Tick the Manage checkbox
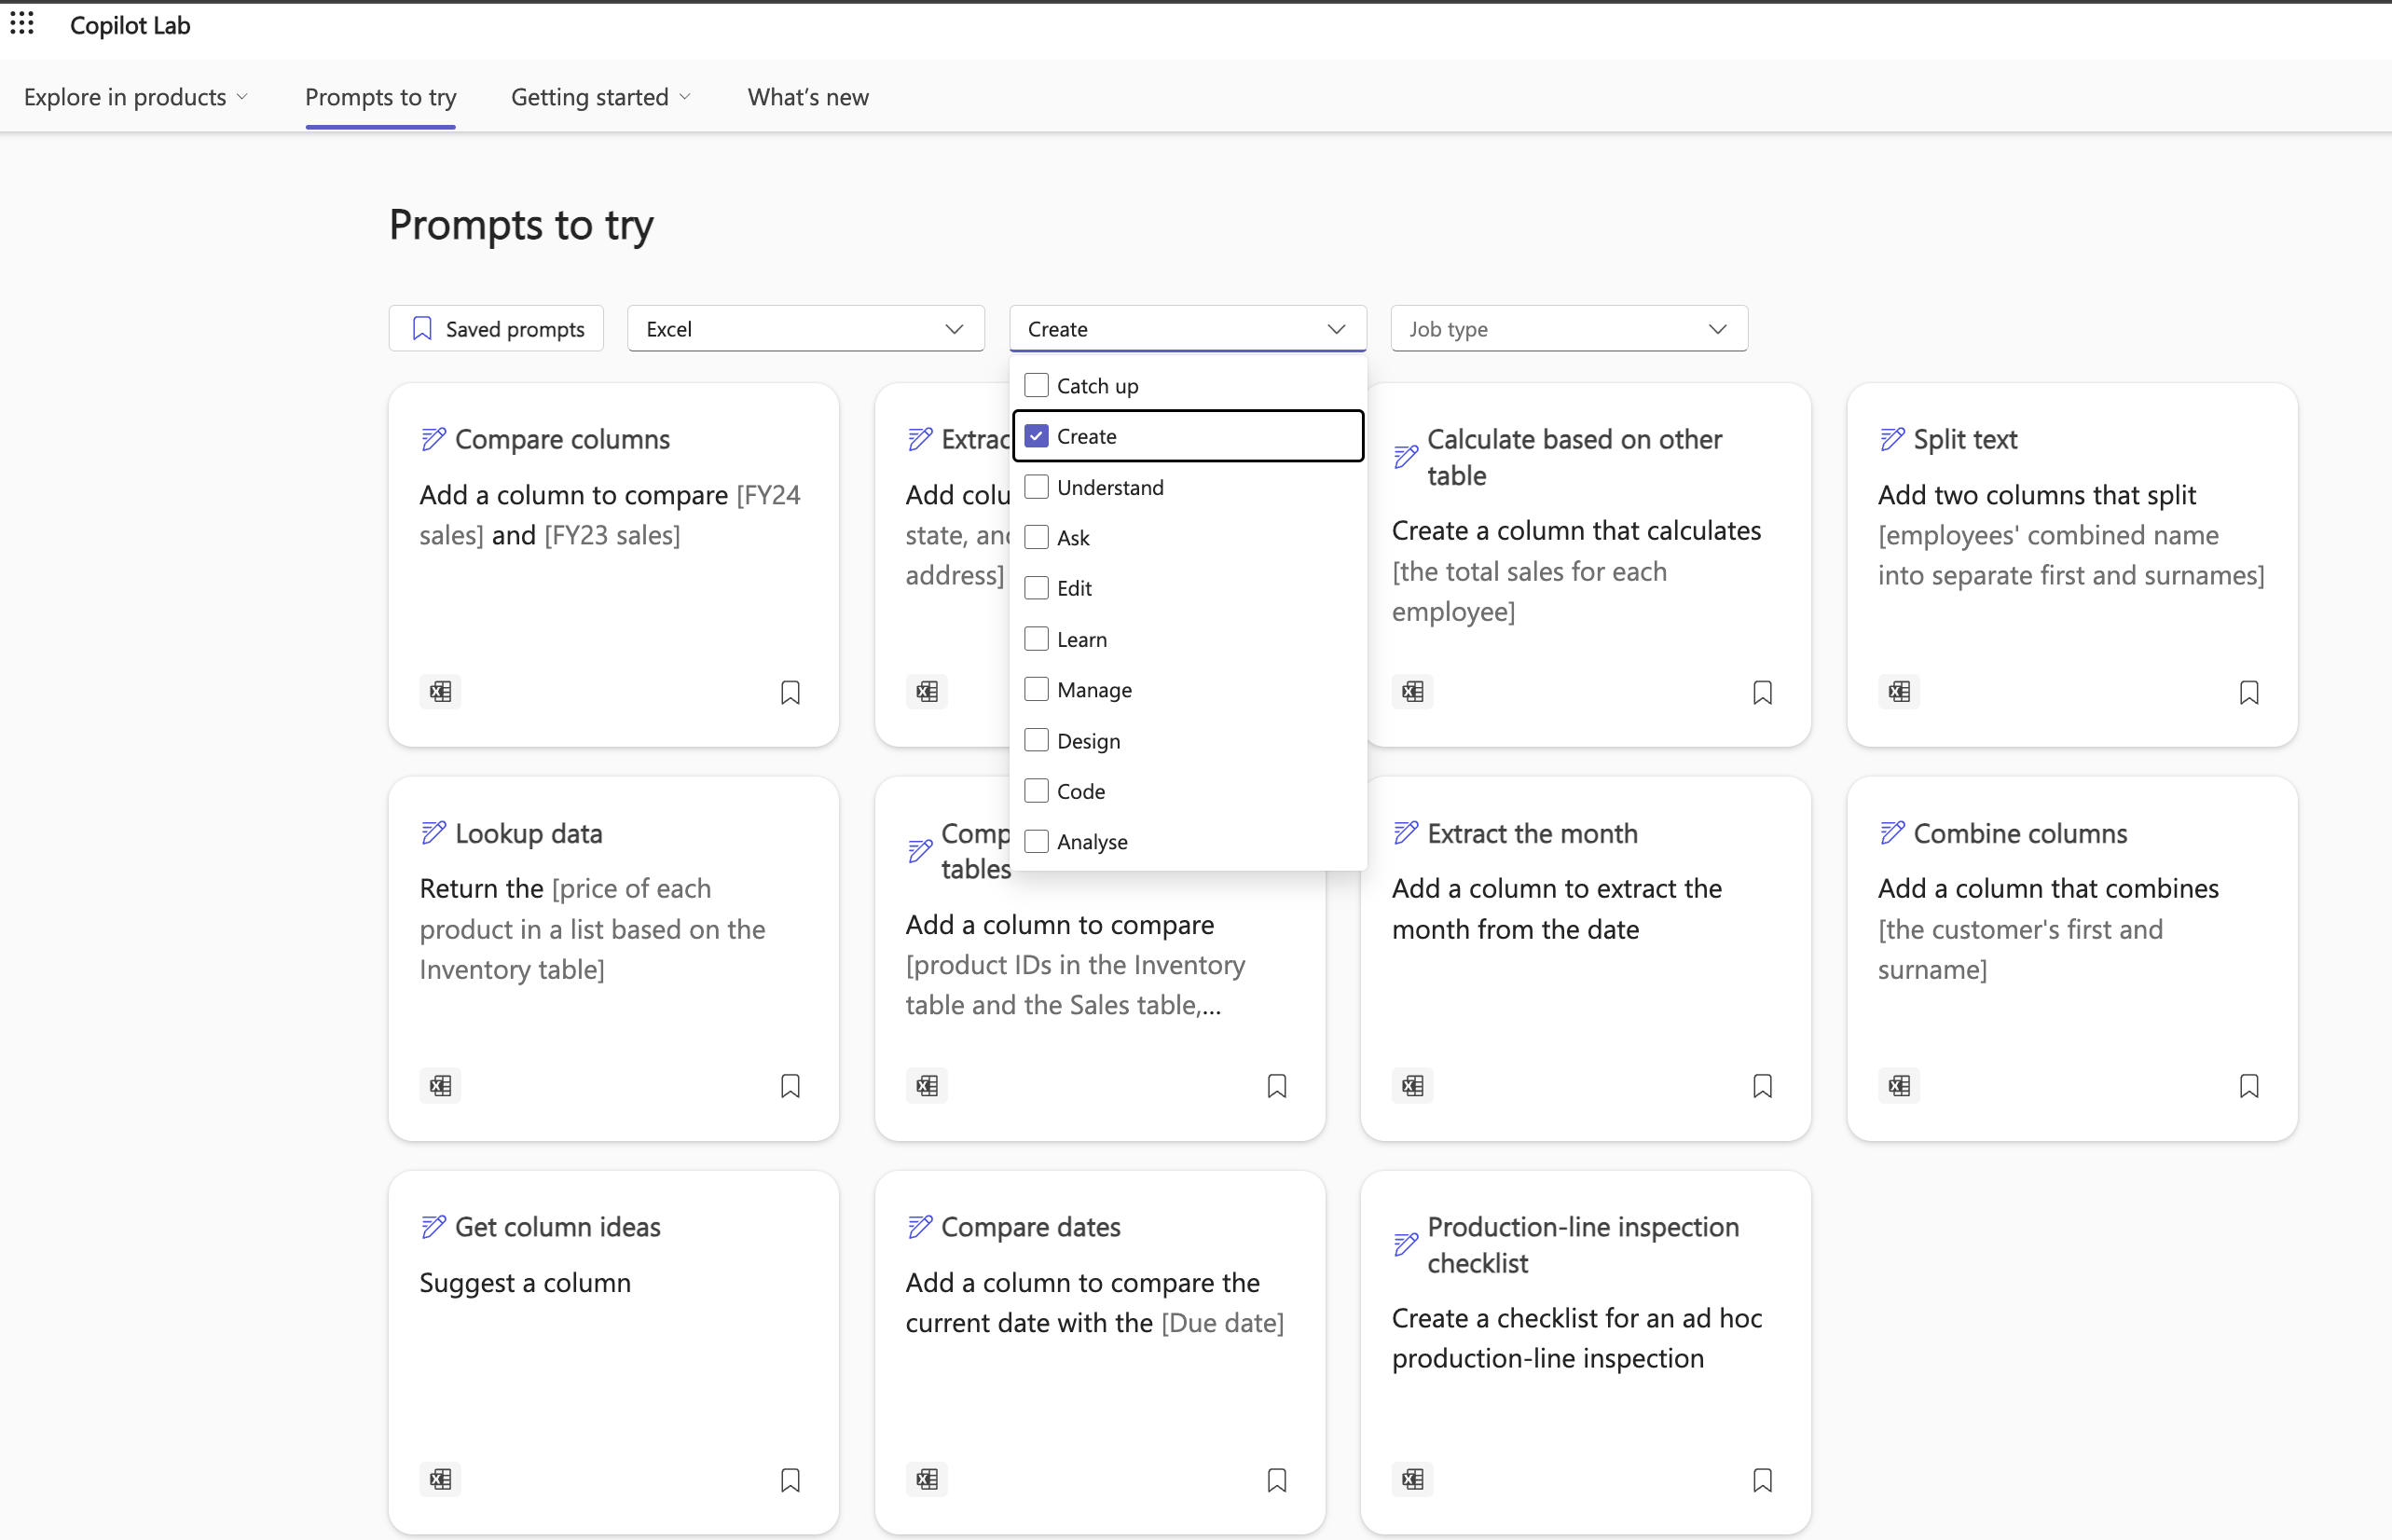2392x1540 pixels. click(1036, 689)
